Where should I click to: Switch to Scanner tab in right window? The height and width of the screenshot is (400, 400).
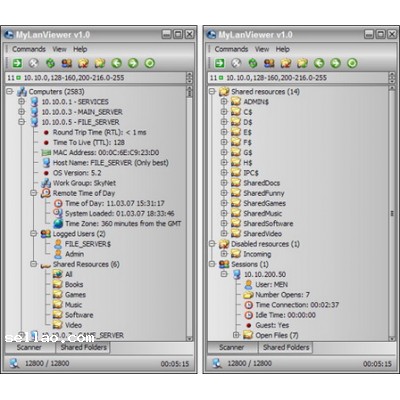(x=231, y=347)
